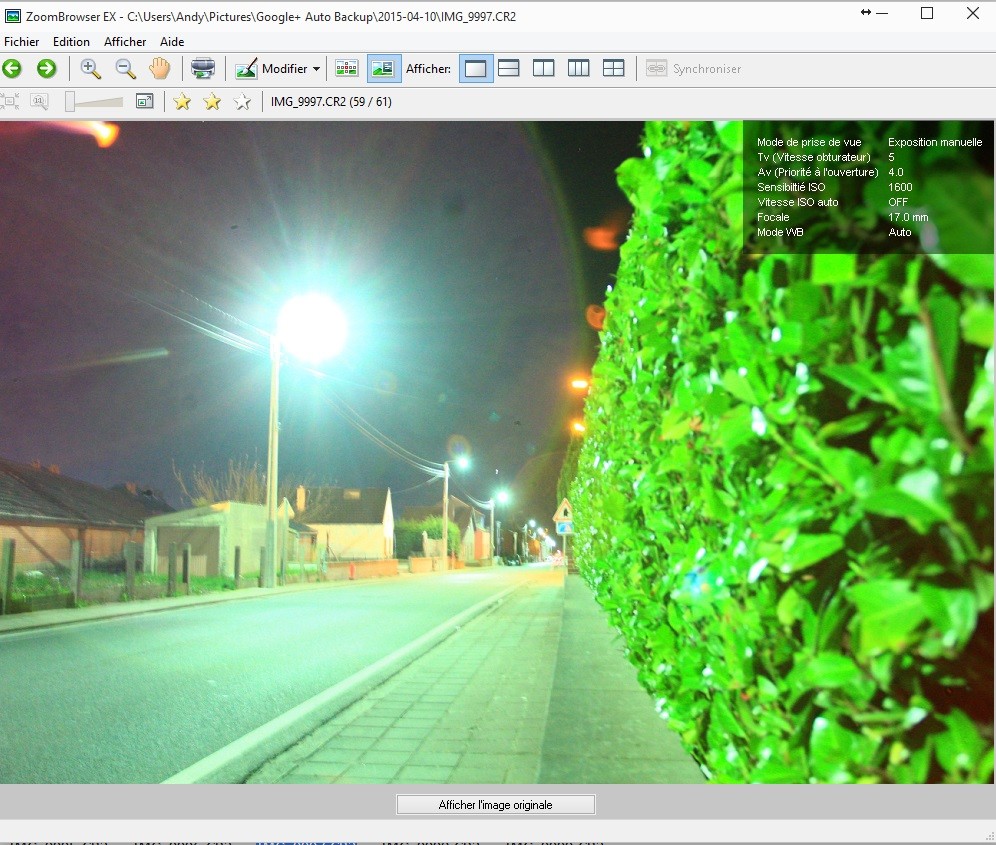996x845 pixels.
Task: Click the 'Exposition manuelle' value in overlay
Action: click(935, 142)
